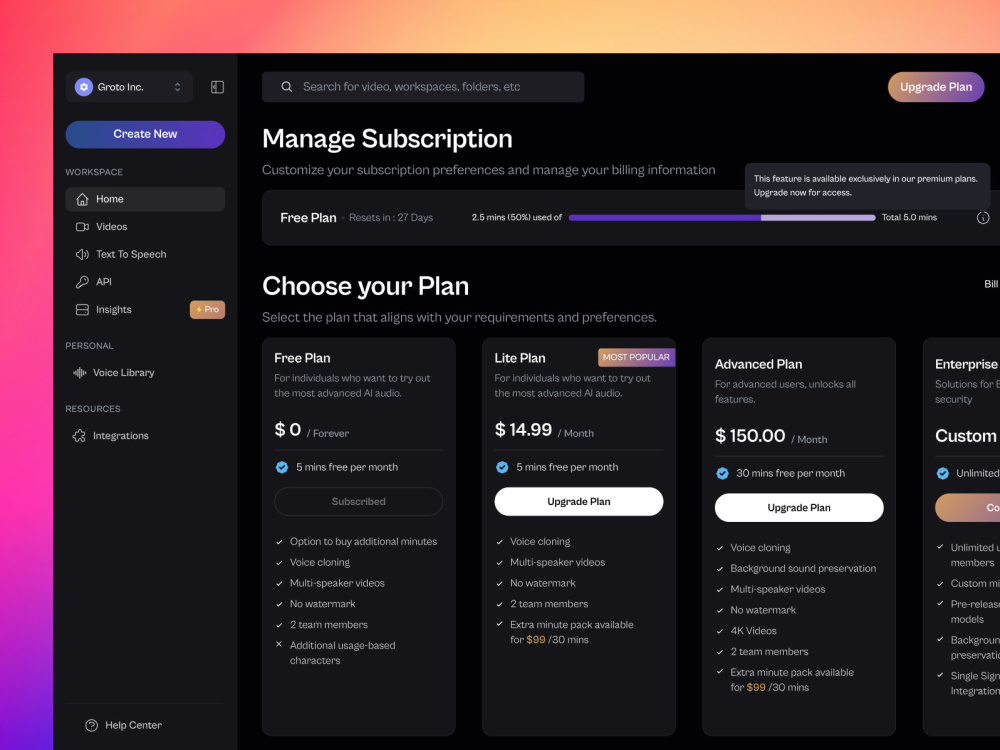This screenshot has height=750, width=1000.
Task: Click the Create New button
Action: [145, 134]
